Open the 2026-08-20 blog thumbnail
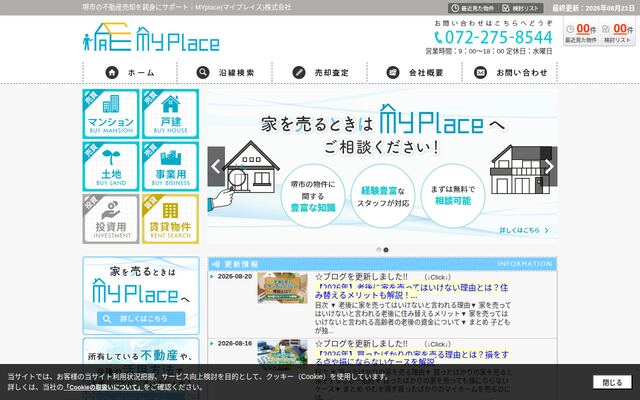Screen dimensions: 640x400 tap(282, 288)
